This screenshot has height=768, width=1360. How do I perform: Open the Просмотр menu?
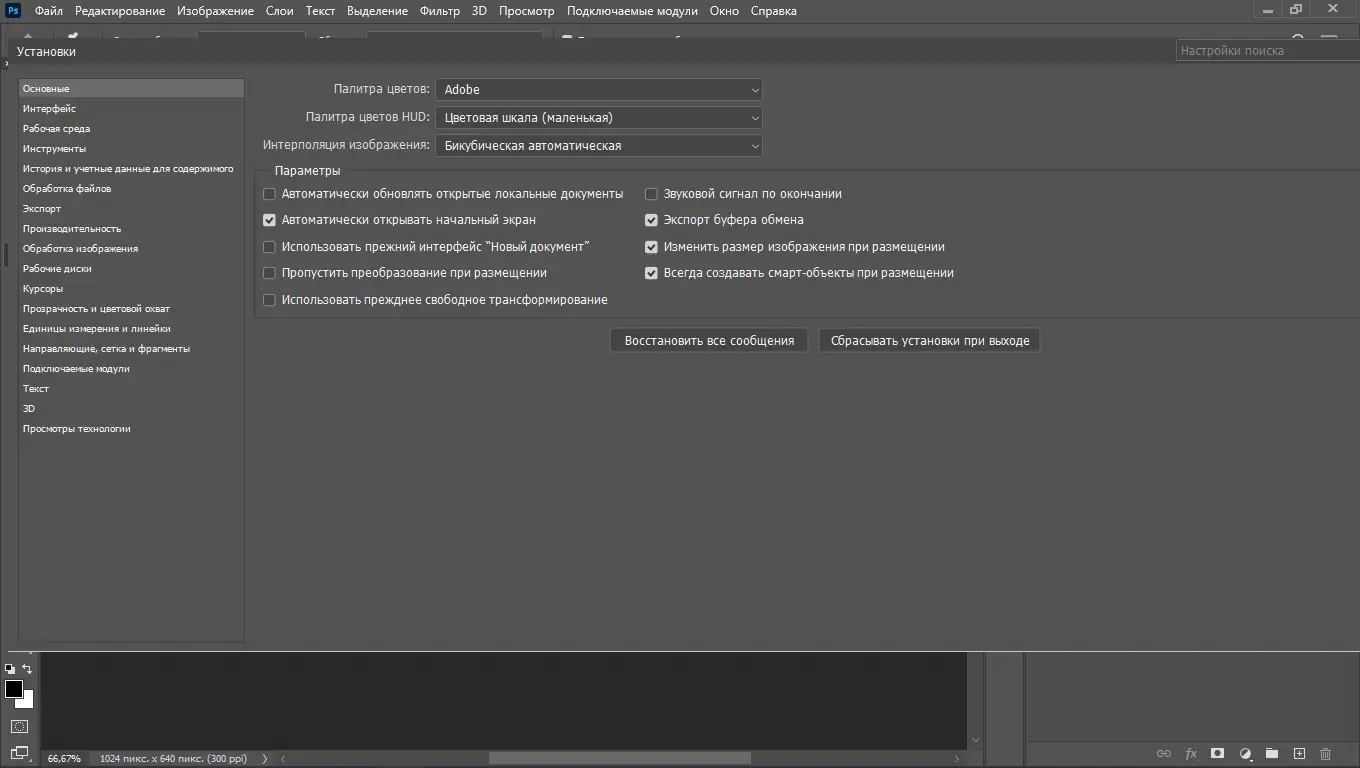527,11
